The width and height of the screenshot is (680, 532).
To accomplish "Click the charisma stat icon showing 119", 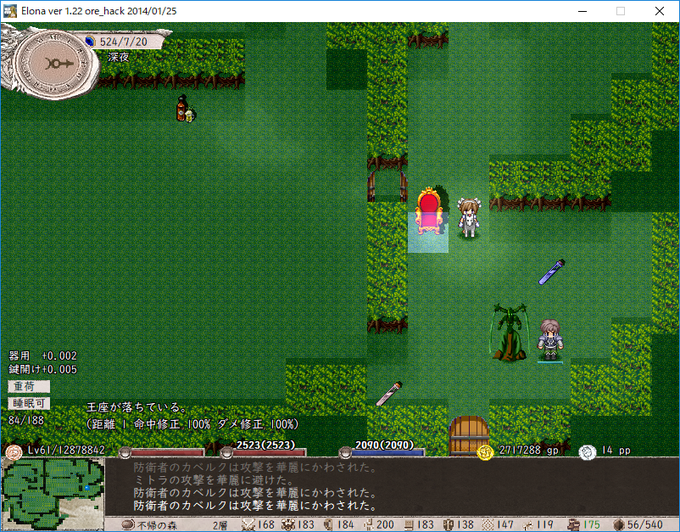I will tap(528, 525).
